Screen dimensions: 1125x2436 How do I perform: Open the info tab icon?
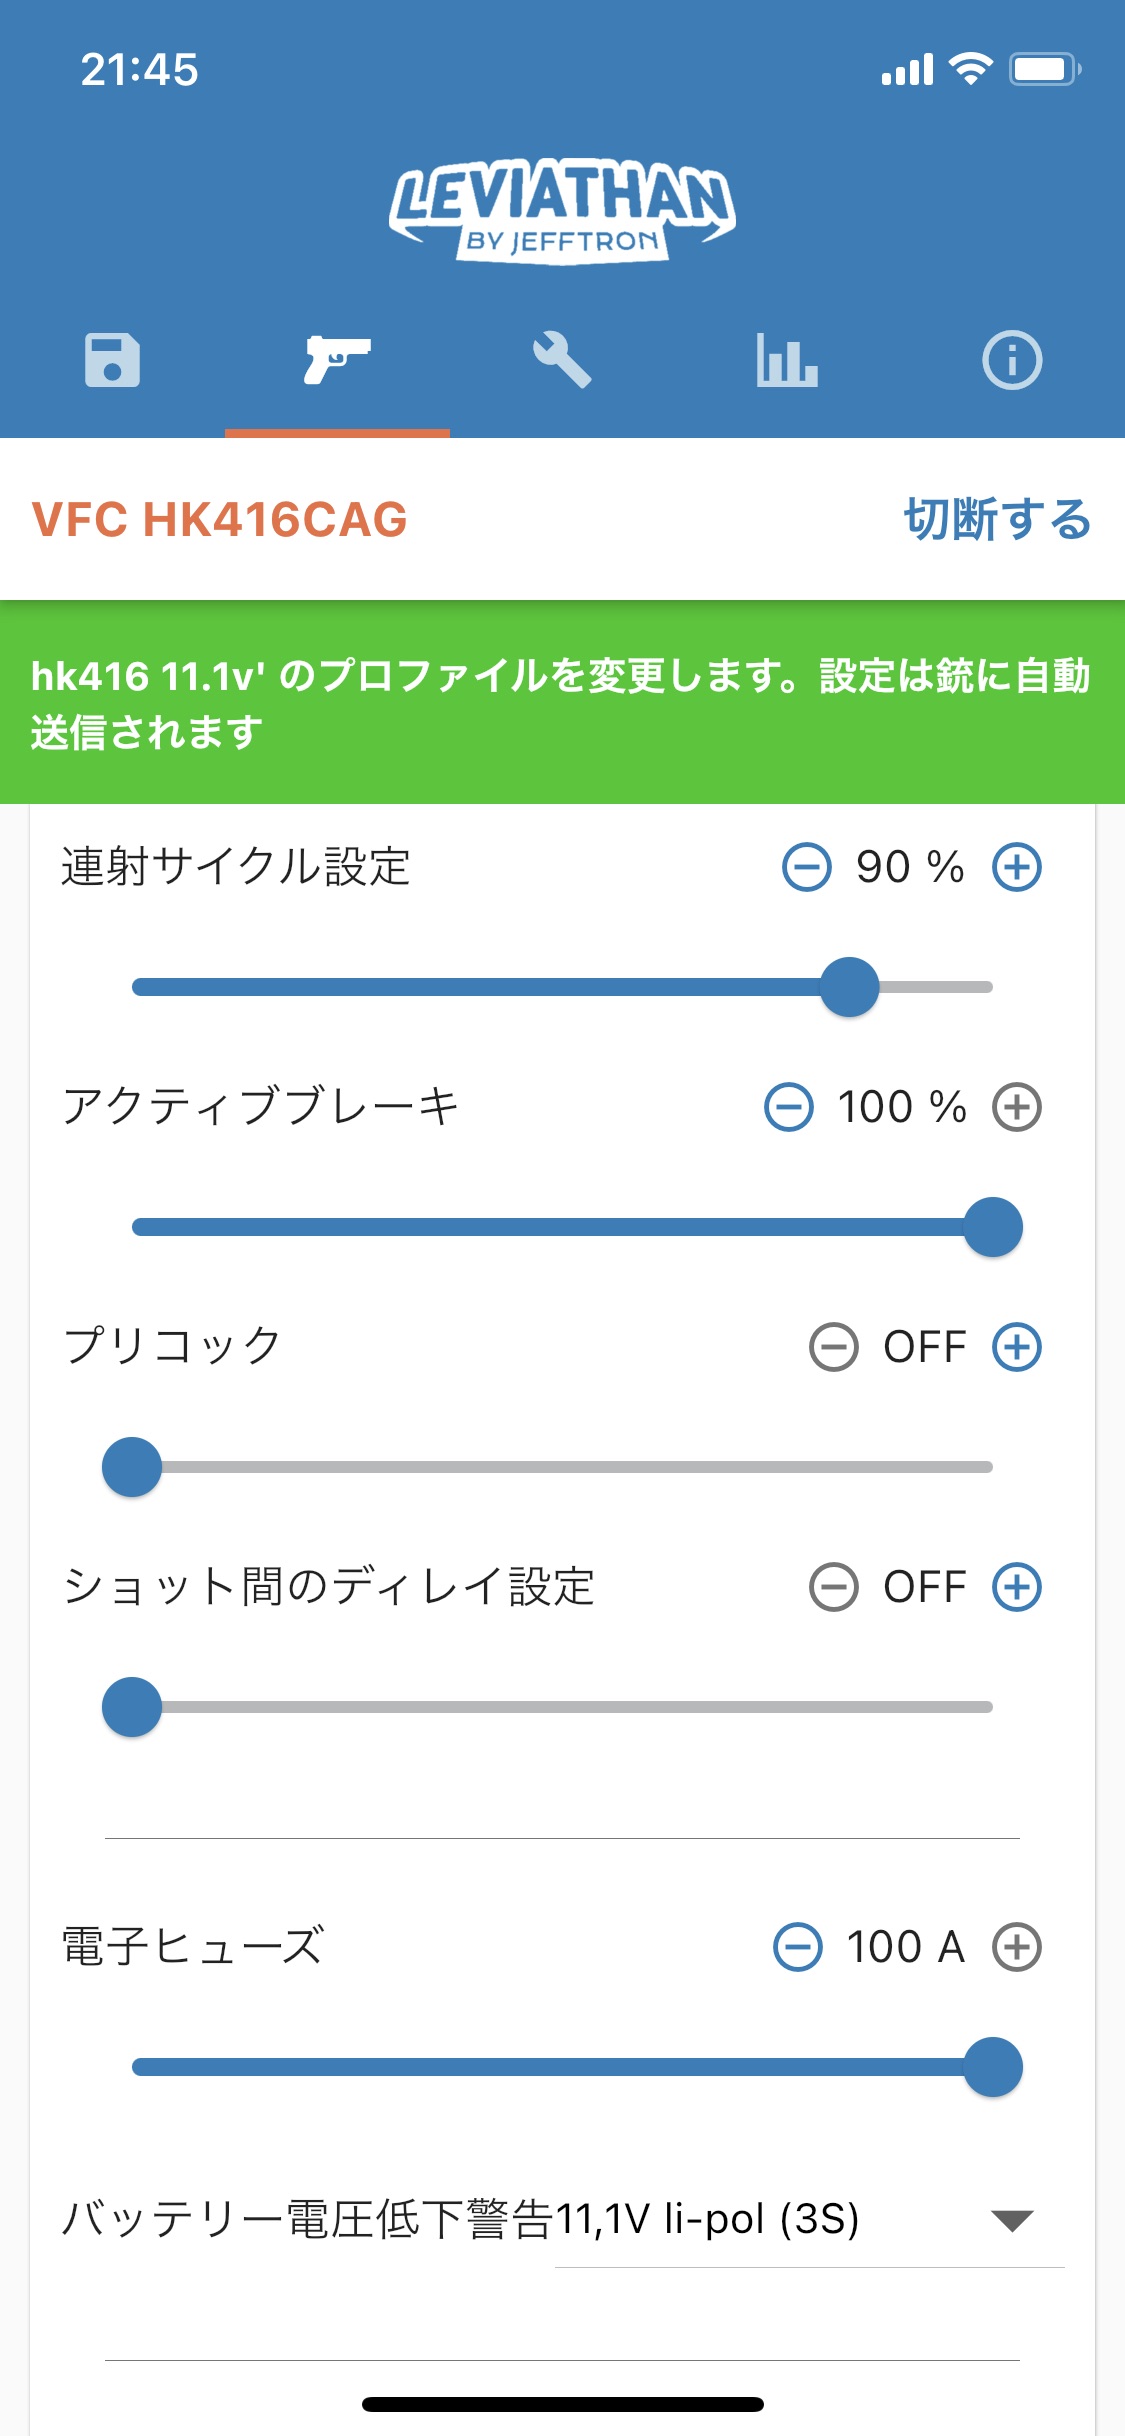coord(1012,360)
